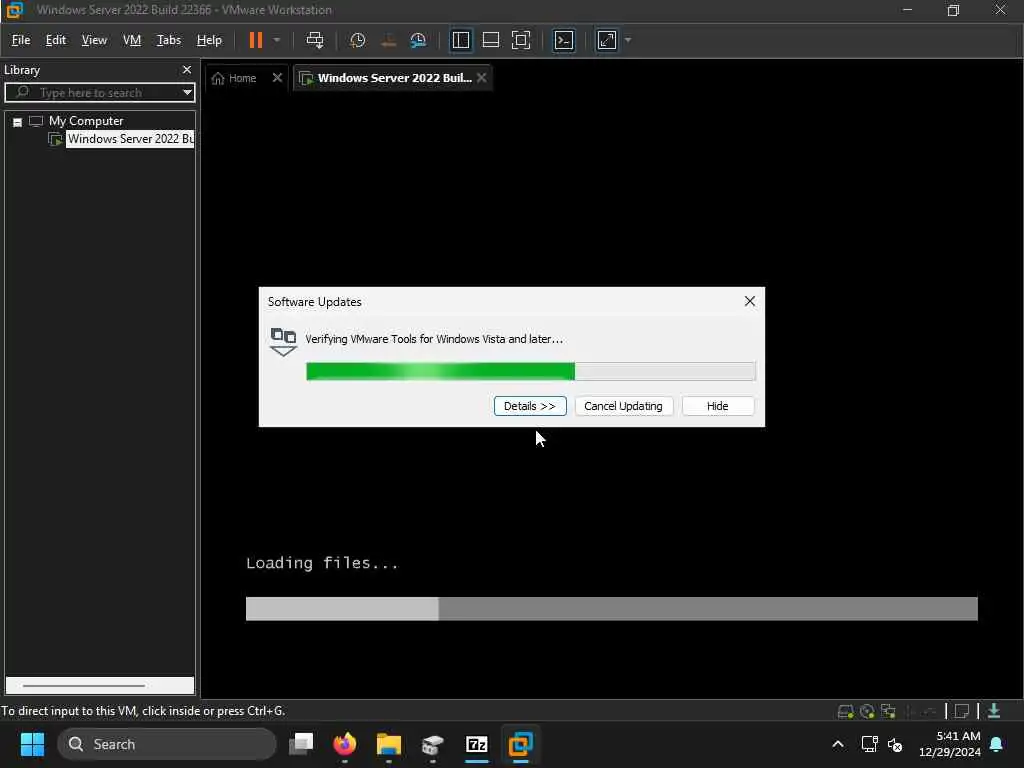
Task: Click the CD/DVD drive status bar icon
Action: point(867,711)
